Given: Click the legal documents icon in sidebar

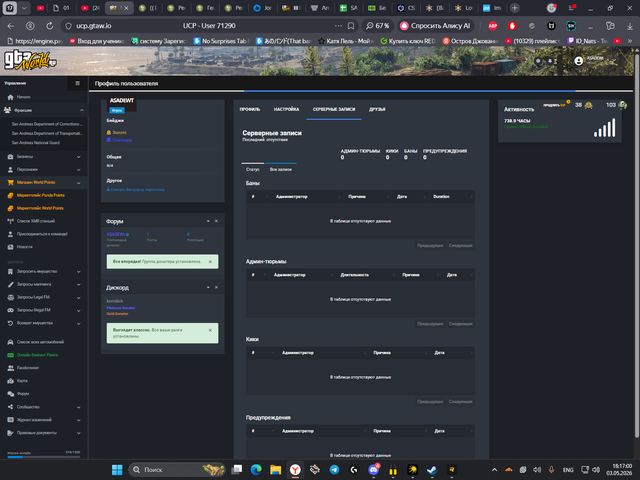Looking at the screenshot, I should click(11, 433).
